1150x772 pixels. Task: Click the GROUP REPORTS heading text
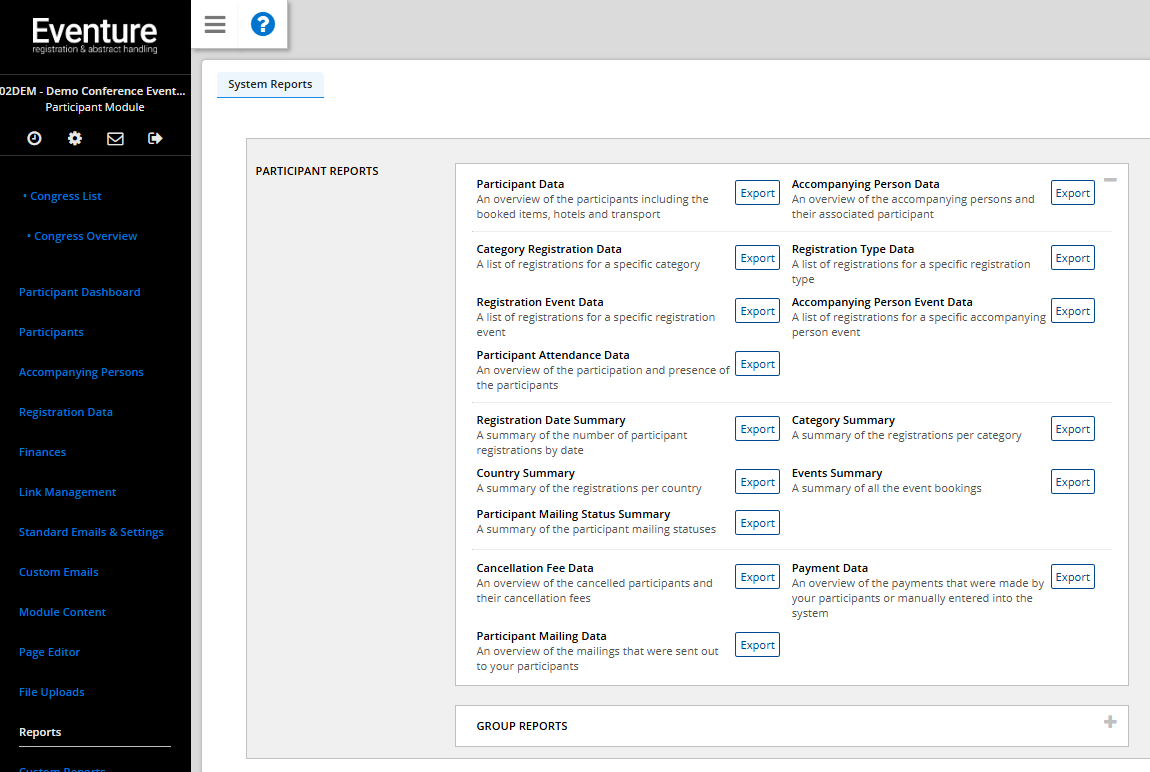pos(521,726)
